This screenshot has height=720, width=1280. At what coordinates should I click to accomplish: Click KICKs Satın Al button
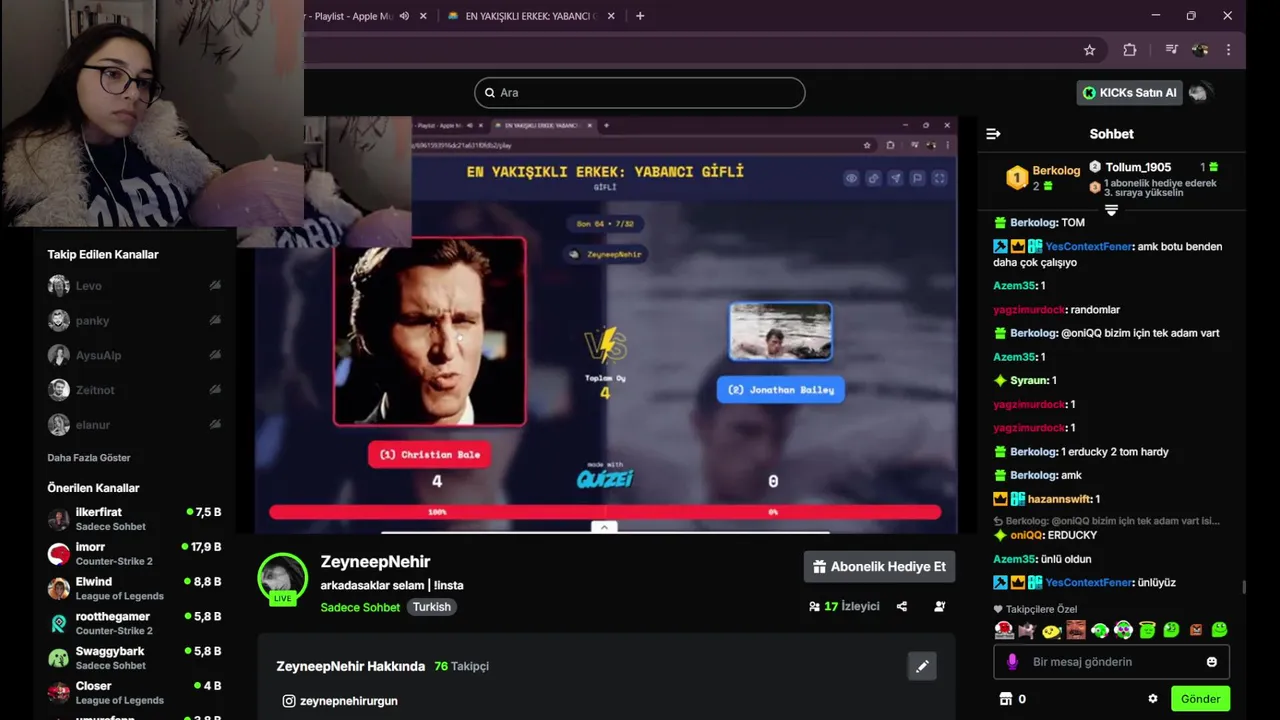click(1130, 93)
